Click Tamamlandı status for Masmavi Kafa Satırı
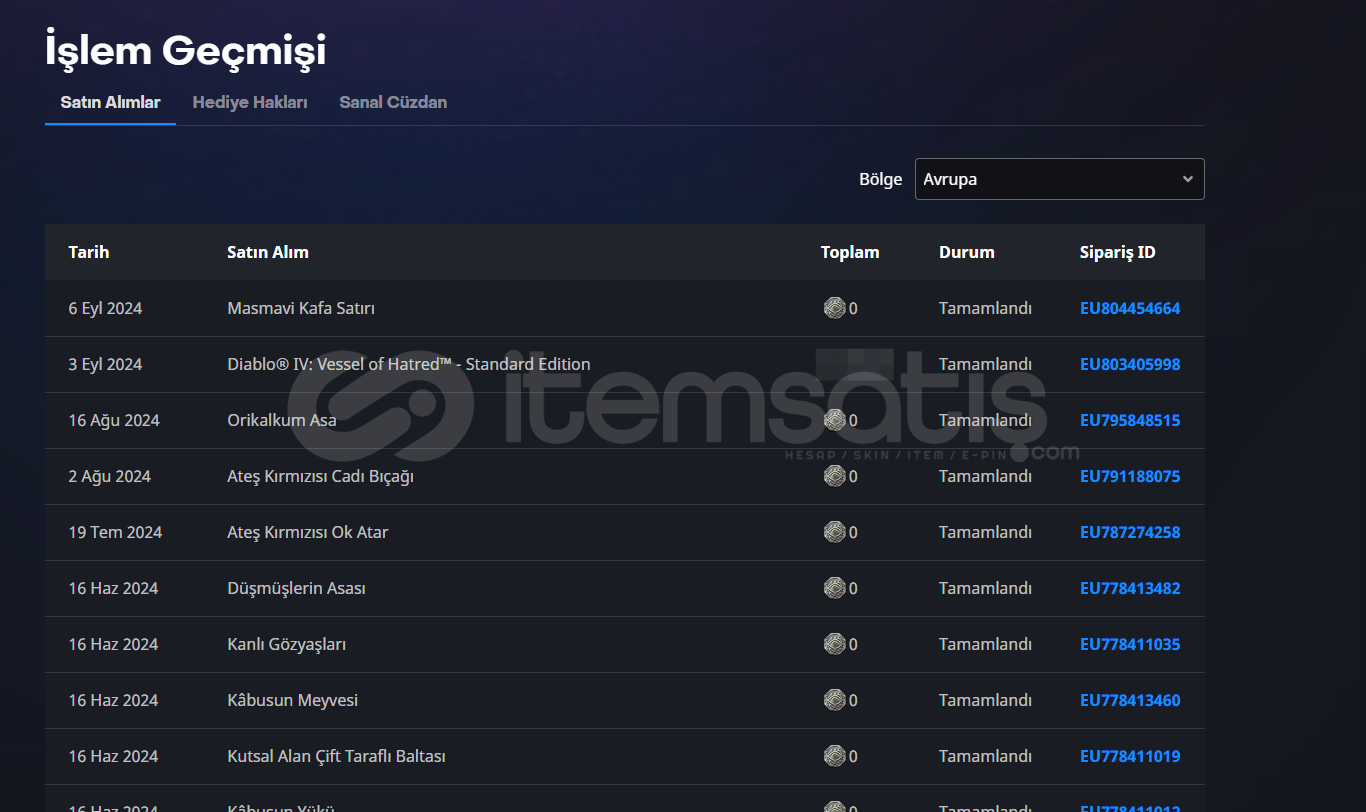1366x812 pixels. [x=985, y=308]
